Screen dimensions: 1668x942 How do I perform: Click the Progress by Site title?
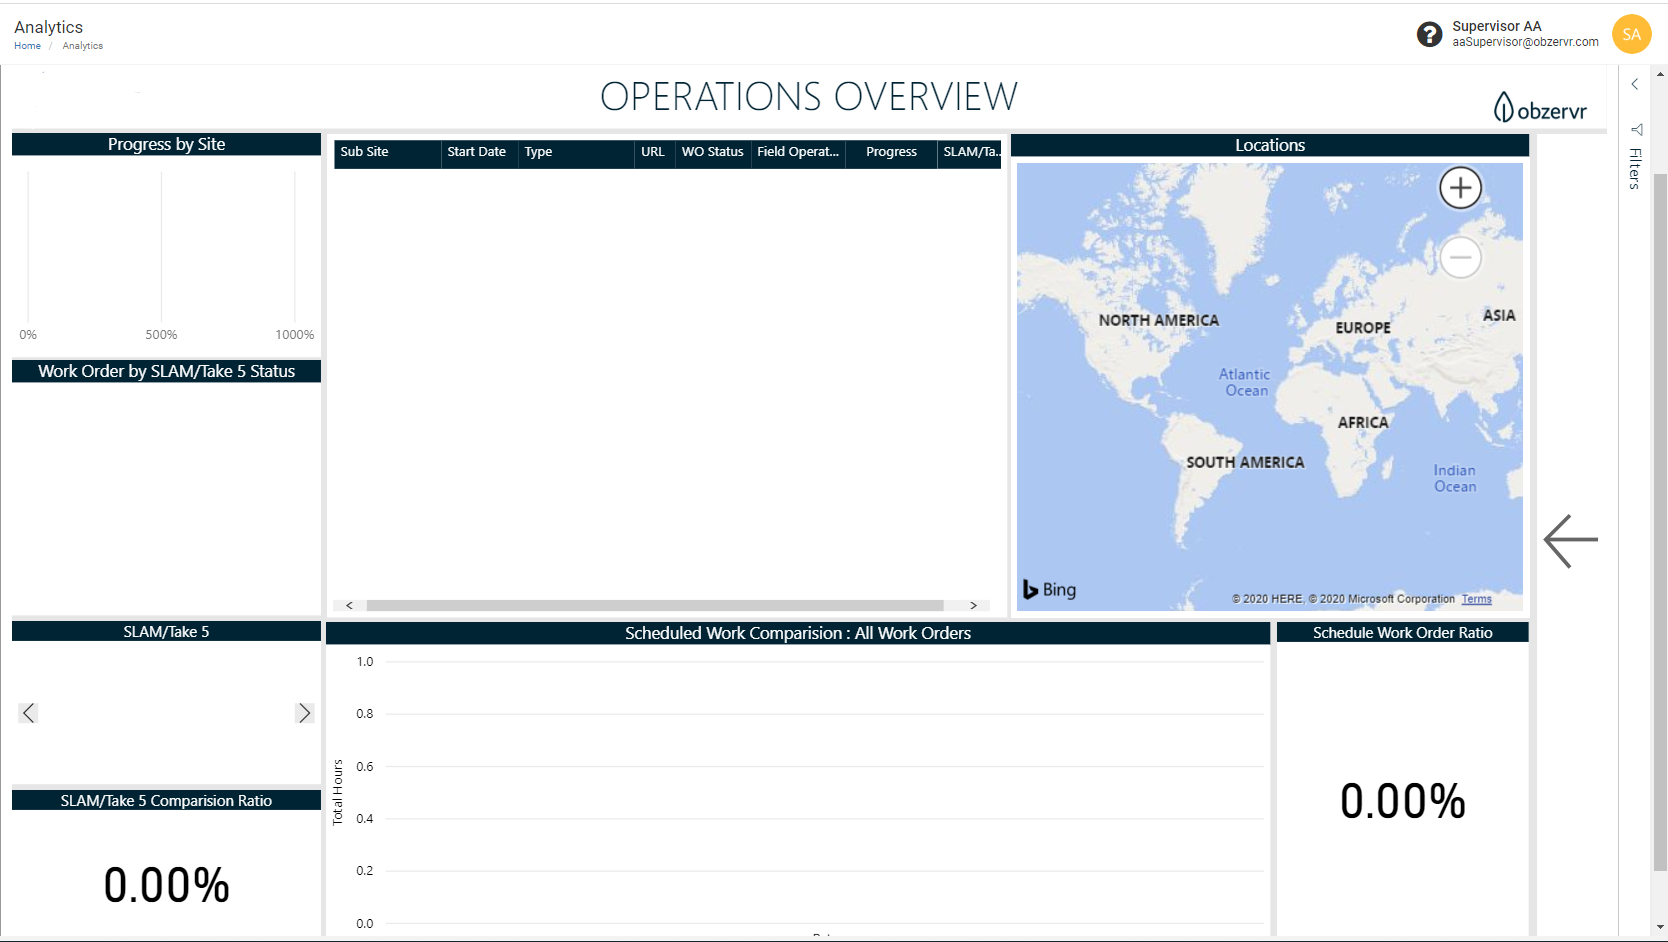pos(167,144)
